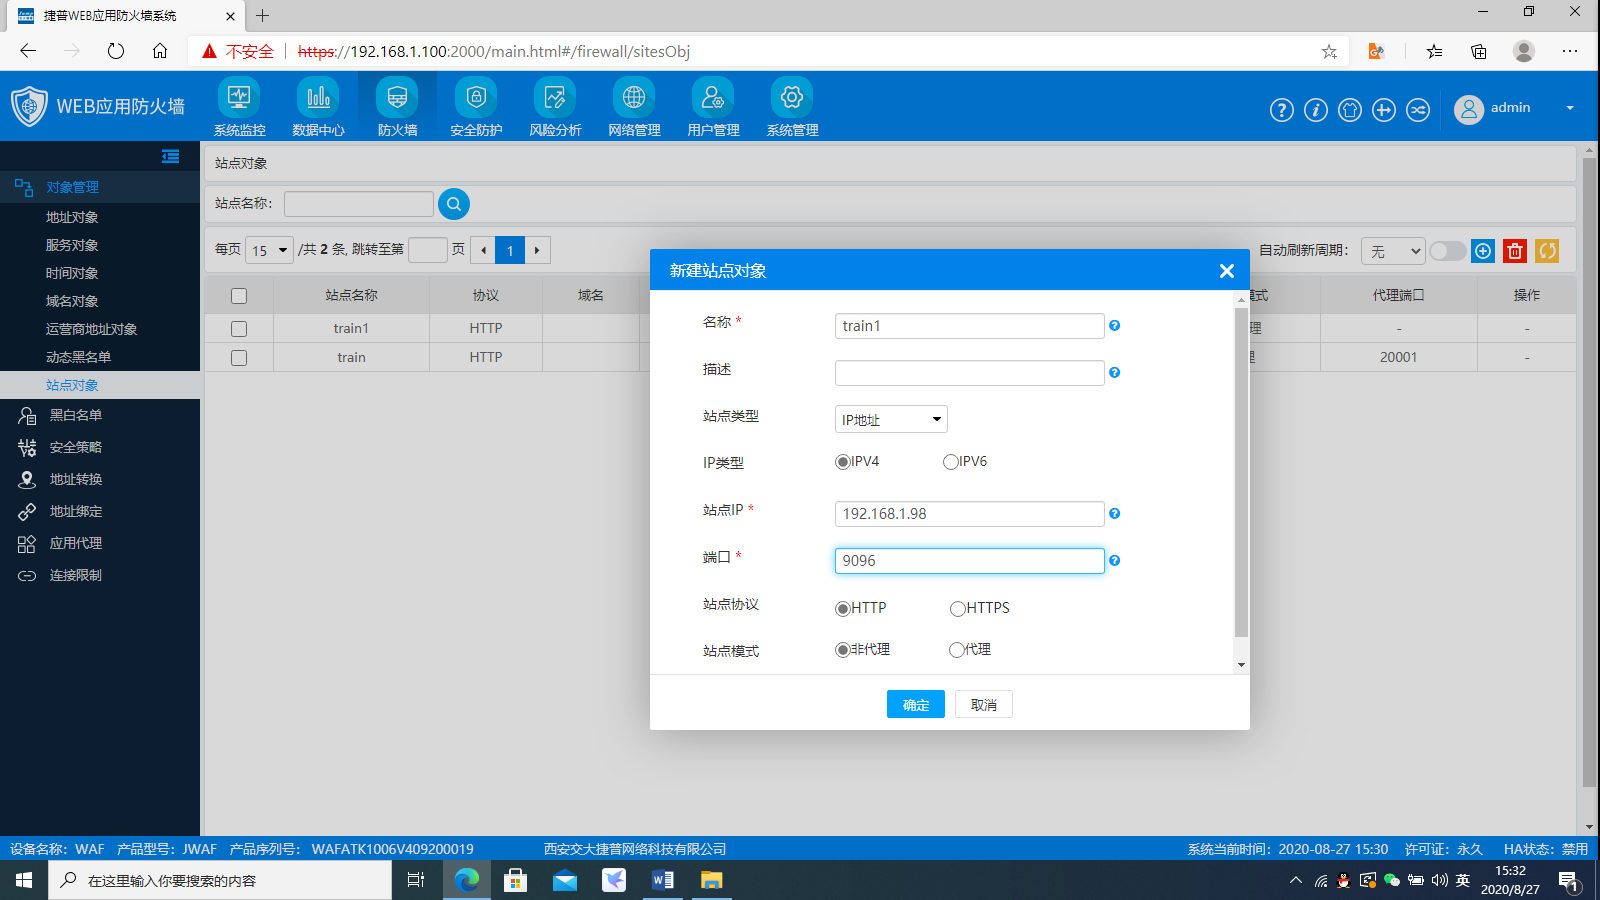This screenshot has width=1600, height=900.
Task: Click the 取消 cancel button
Action: click(984, 704)
